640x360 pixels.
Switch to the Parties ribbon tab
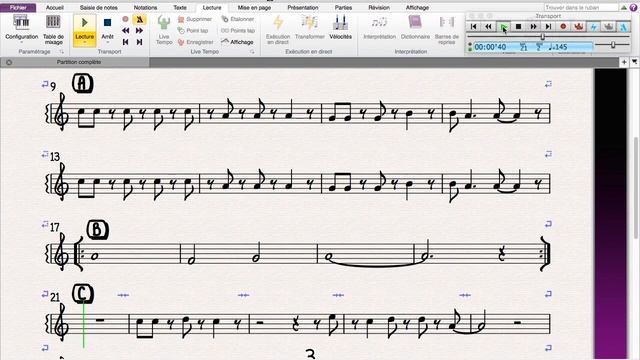tap(343, 7)
